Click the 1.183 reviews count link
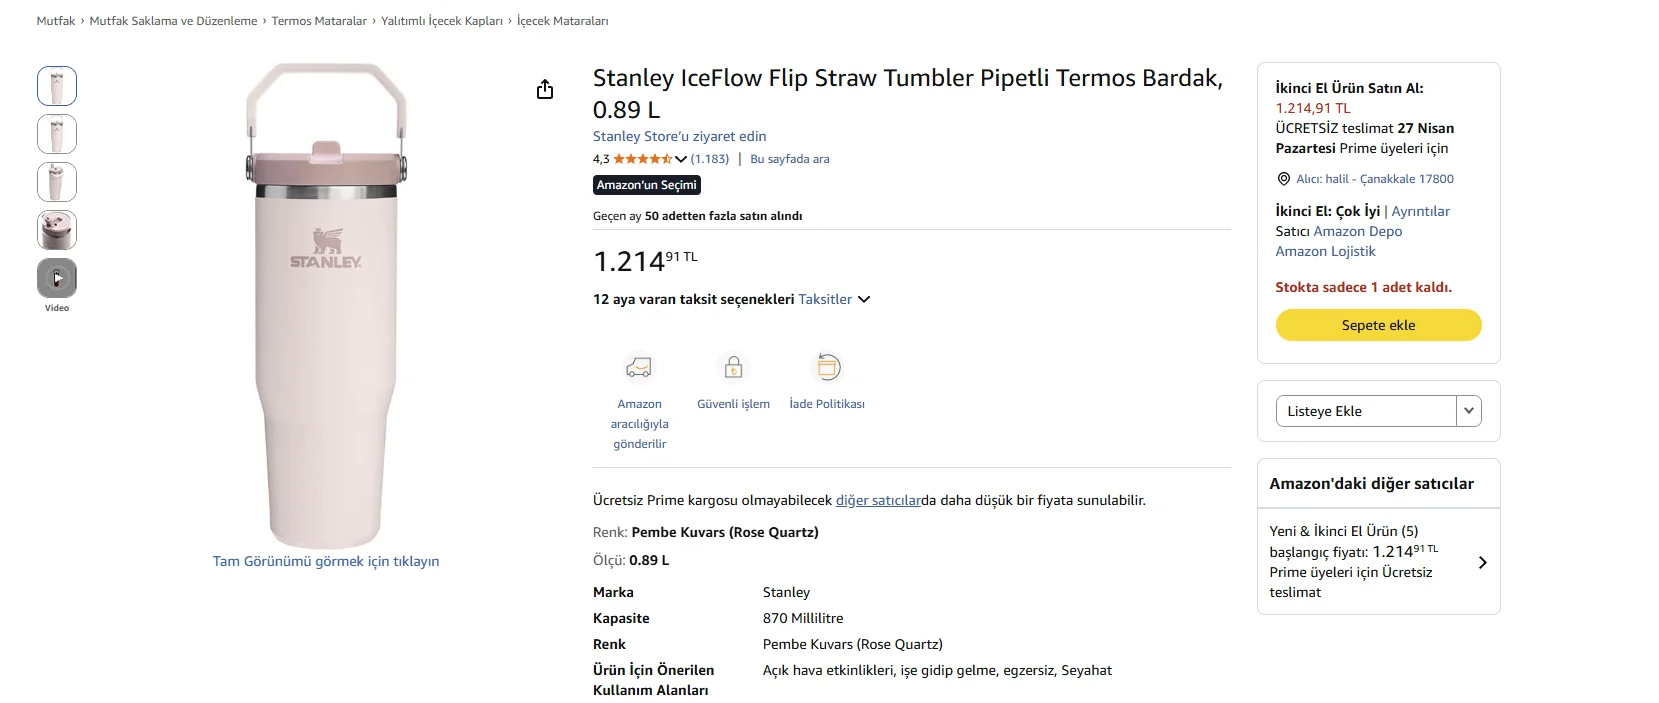This screenshot has height=703, width=1659. [x=710, y=159]
